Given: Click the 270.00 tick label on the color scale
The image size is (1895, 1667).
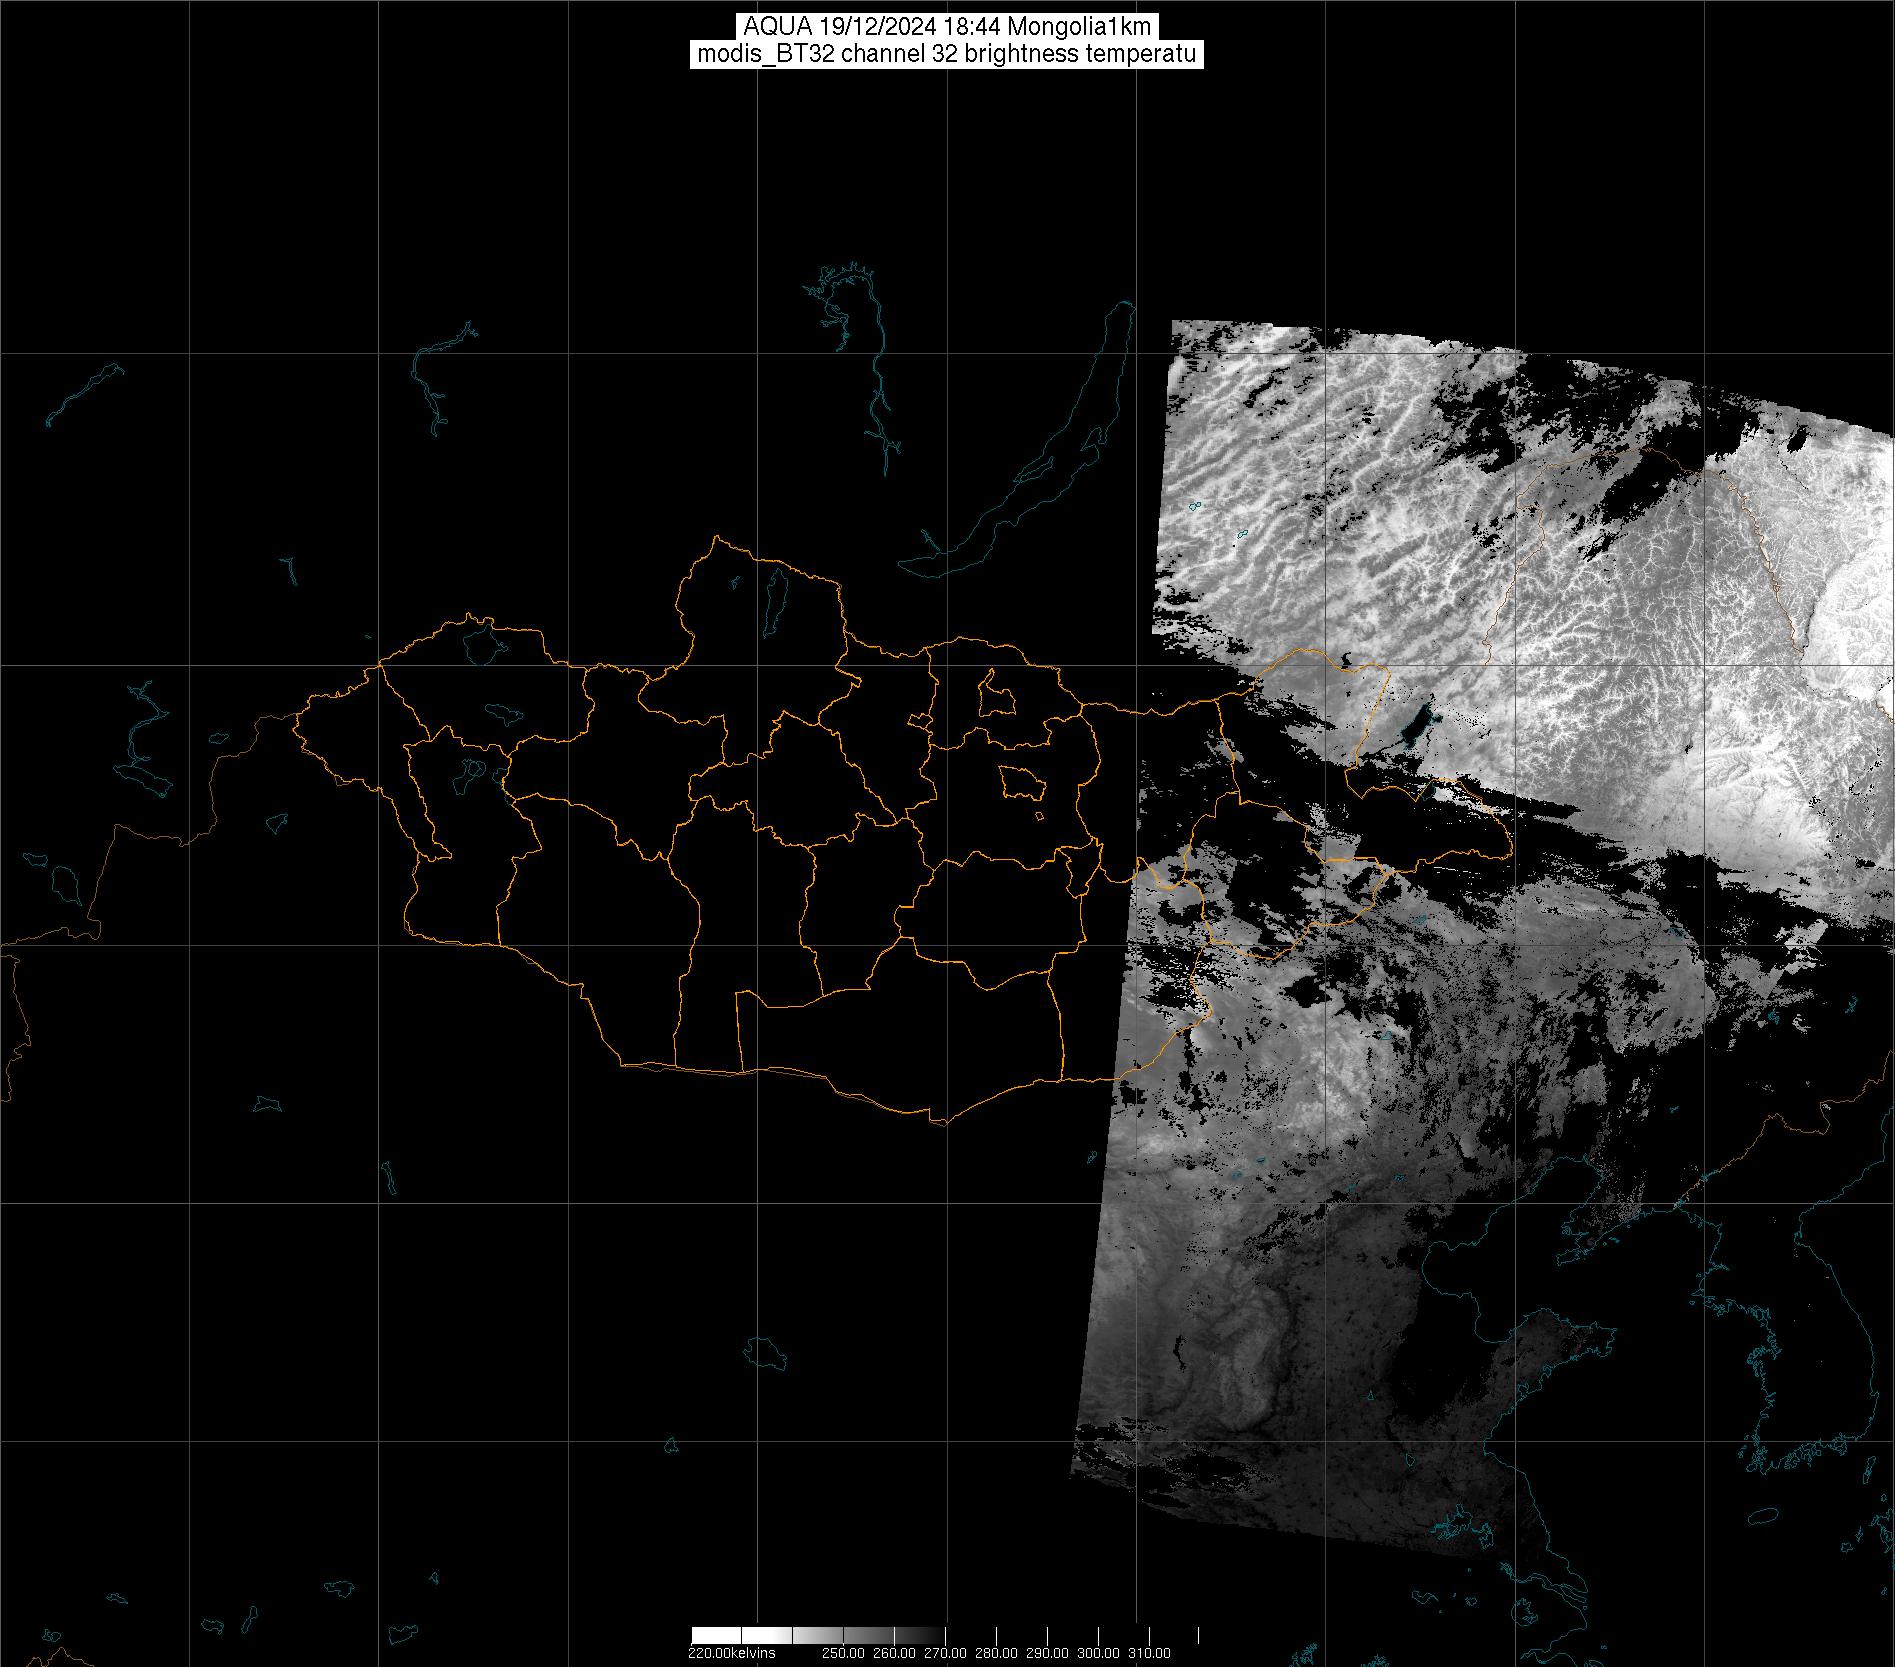Looking at the screenshot, I should click(946, 1652).
